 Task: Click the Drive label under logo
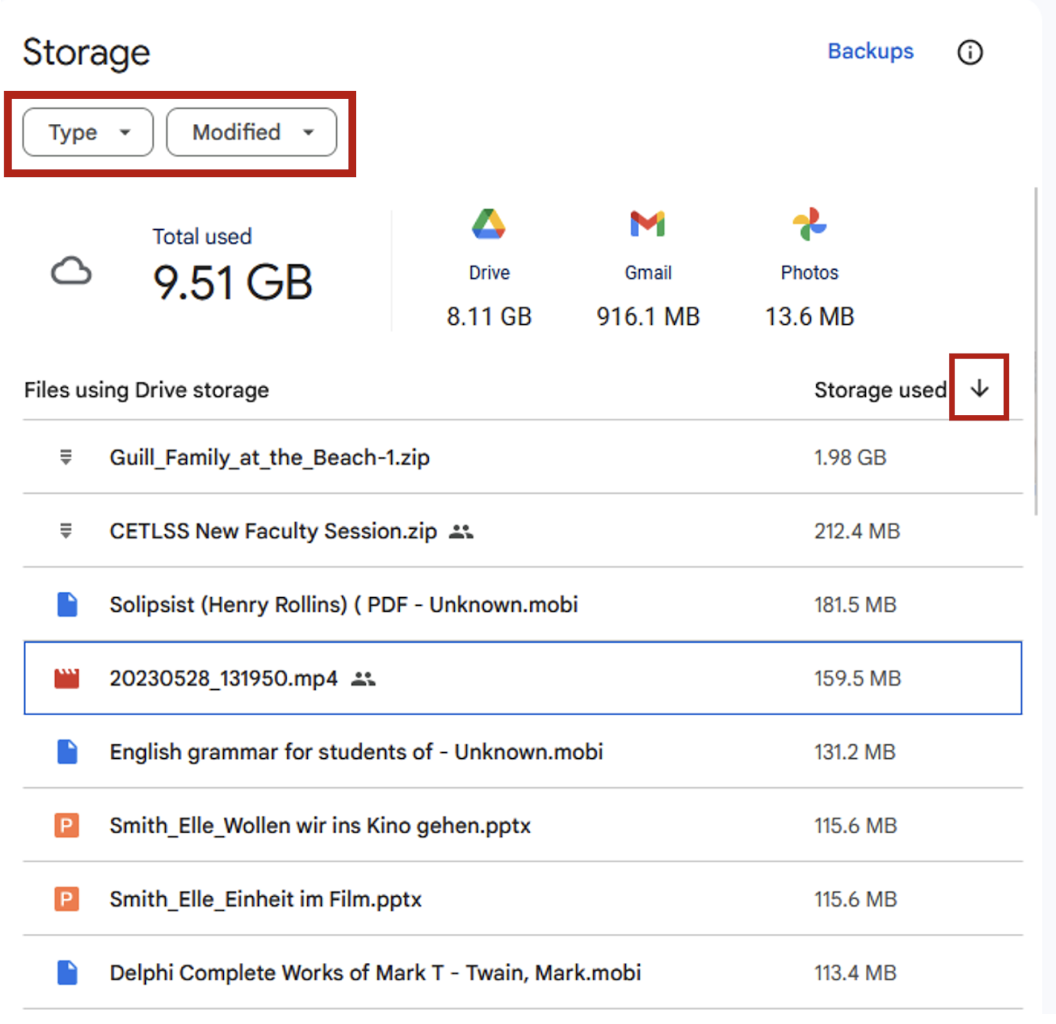489,272
